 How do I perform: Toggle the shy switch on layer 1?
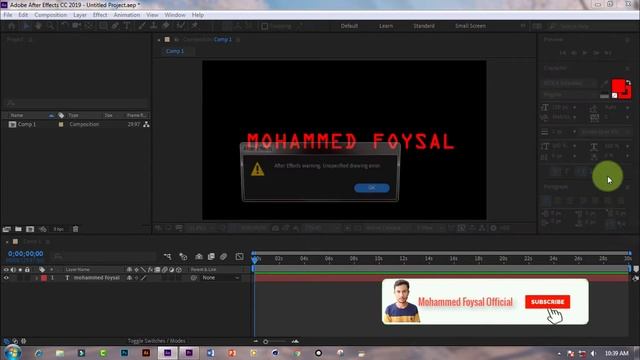(129, 278)
